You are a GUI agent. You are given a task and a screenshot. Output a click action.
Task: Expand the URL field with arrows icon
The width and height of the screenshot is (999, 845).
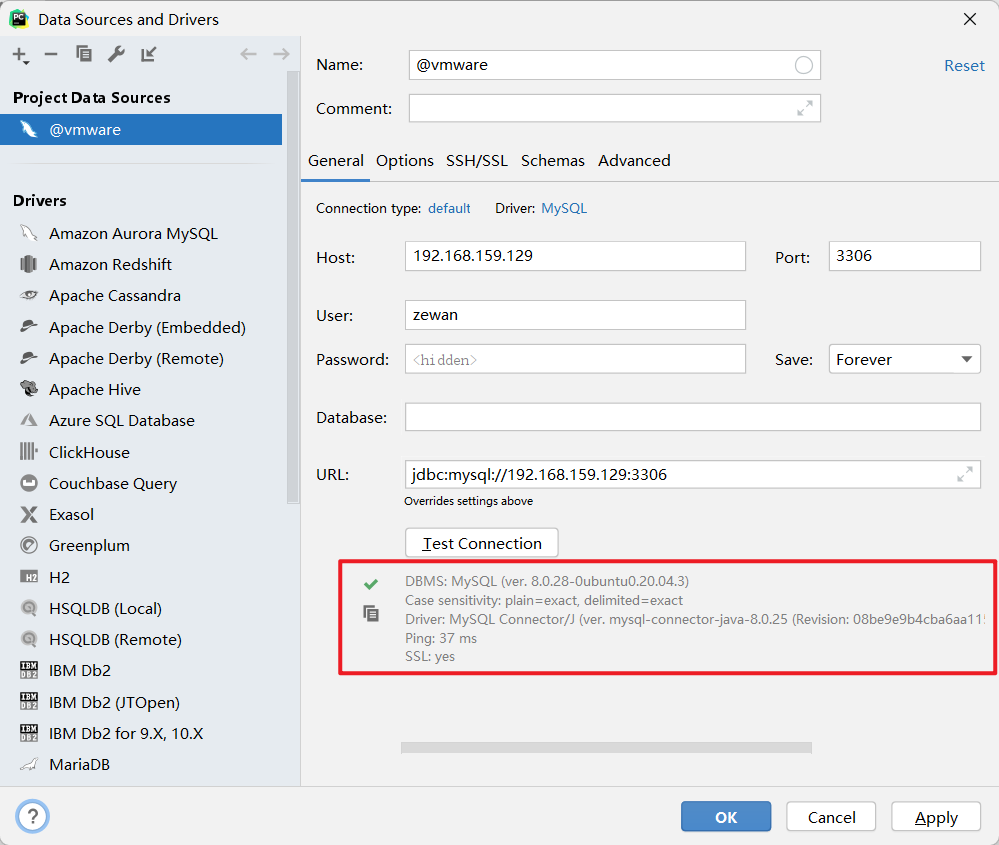(x=965, y=474)
